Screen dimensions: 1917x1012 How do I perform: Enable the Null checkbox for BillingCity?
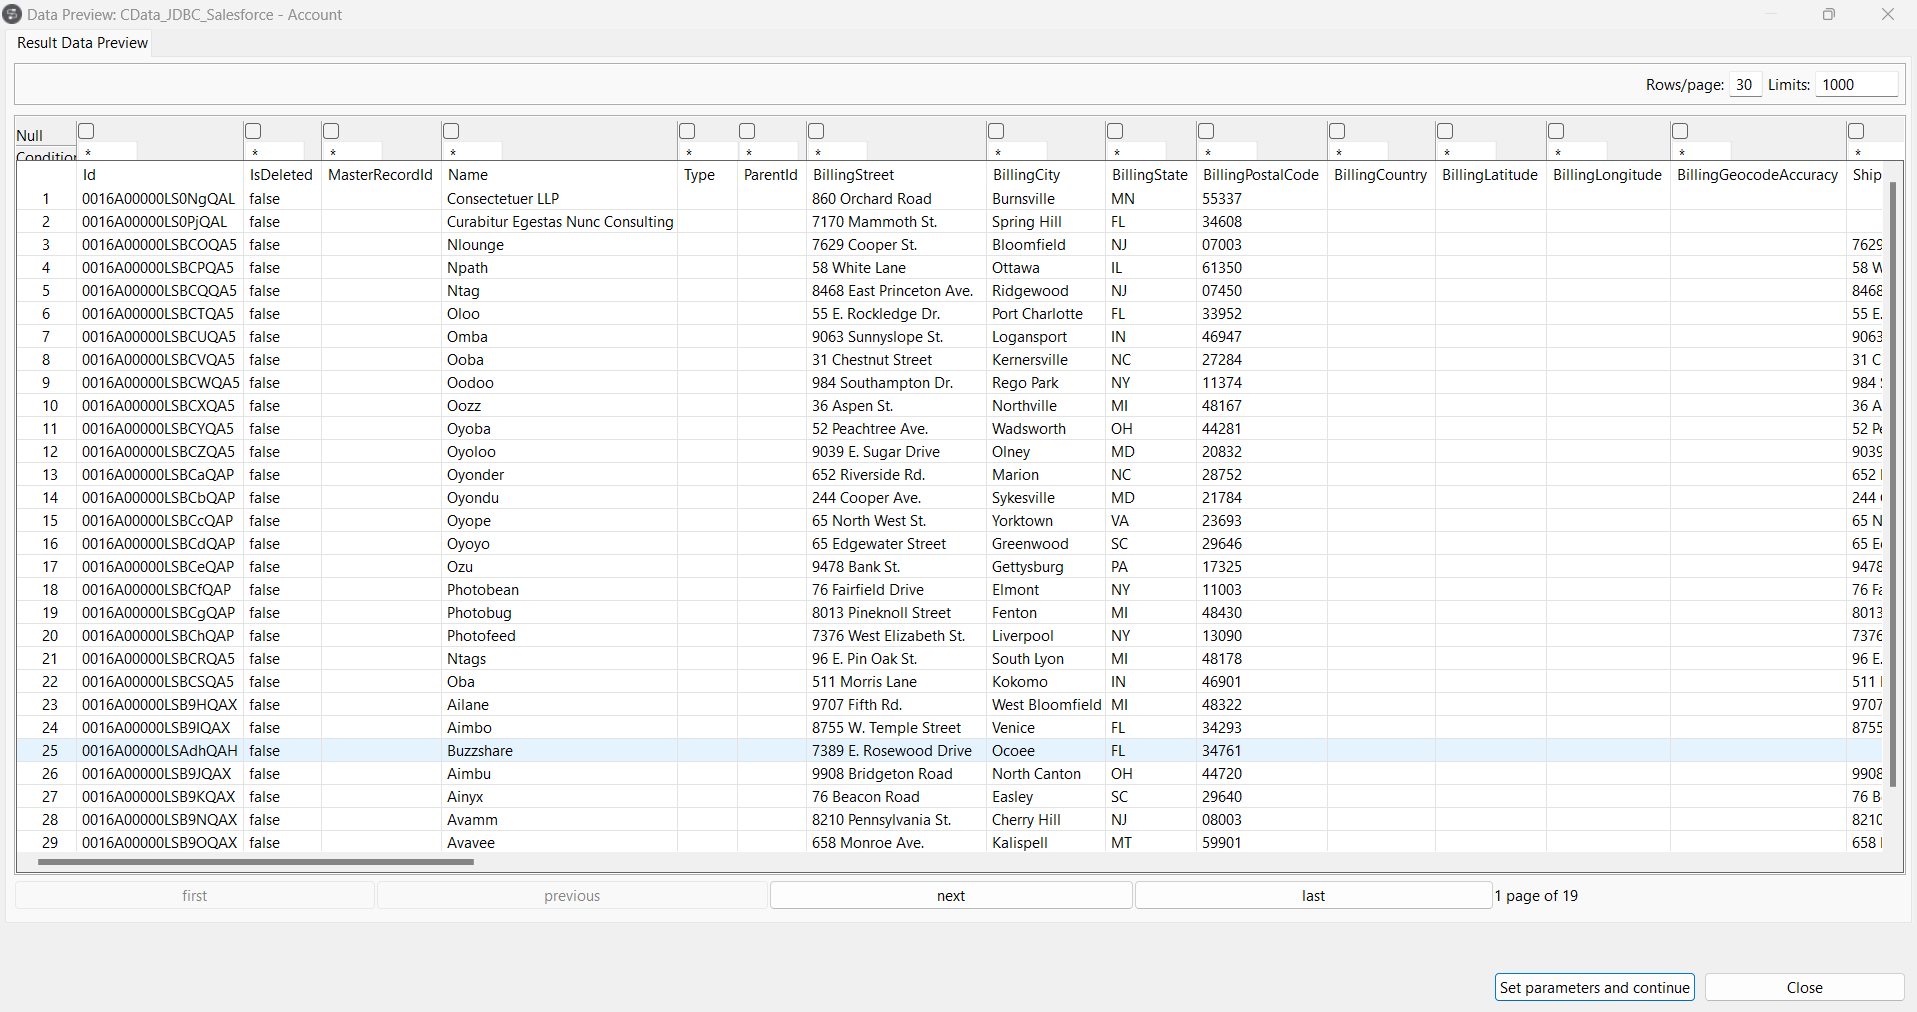pos(996,131)
